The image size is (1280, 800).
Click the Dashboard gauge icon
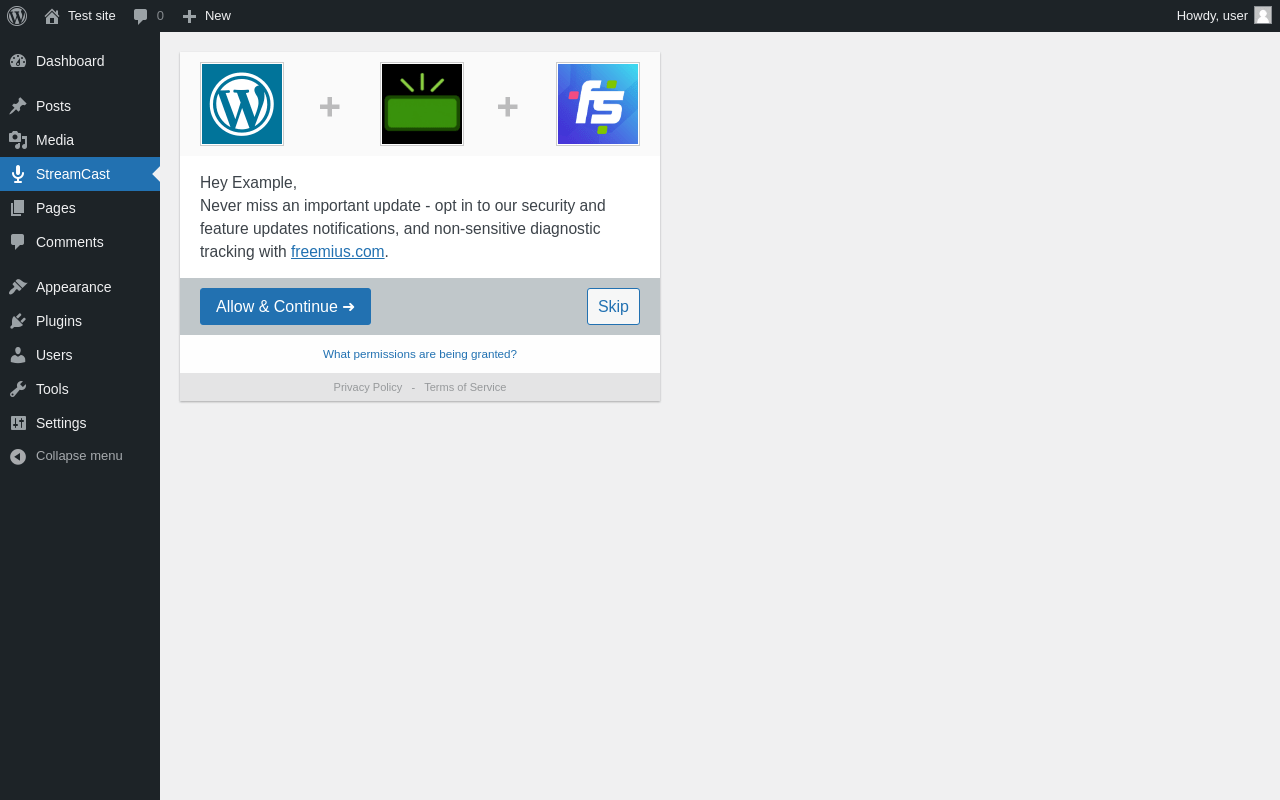coord(18,61)
